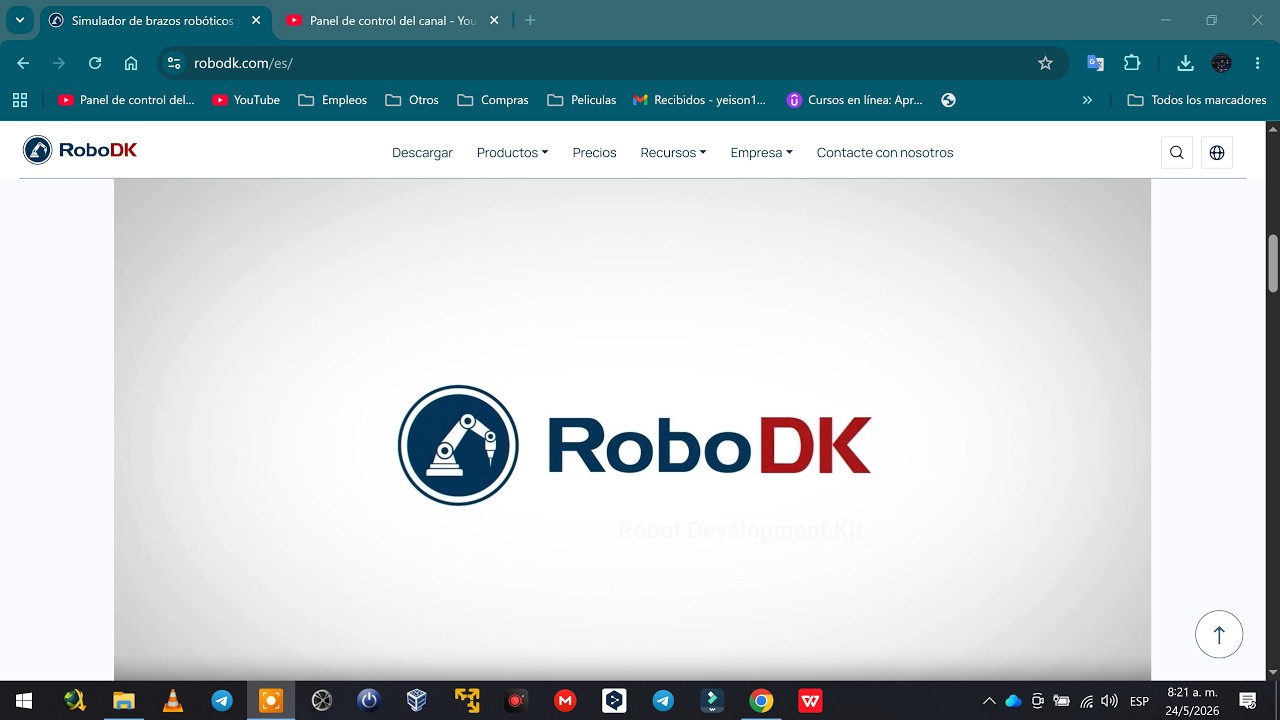Go back to the previous page
This screenshot has height=720, width=1280.
coord(23,63)
